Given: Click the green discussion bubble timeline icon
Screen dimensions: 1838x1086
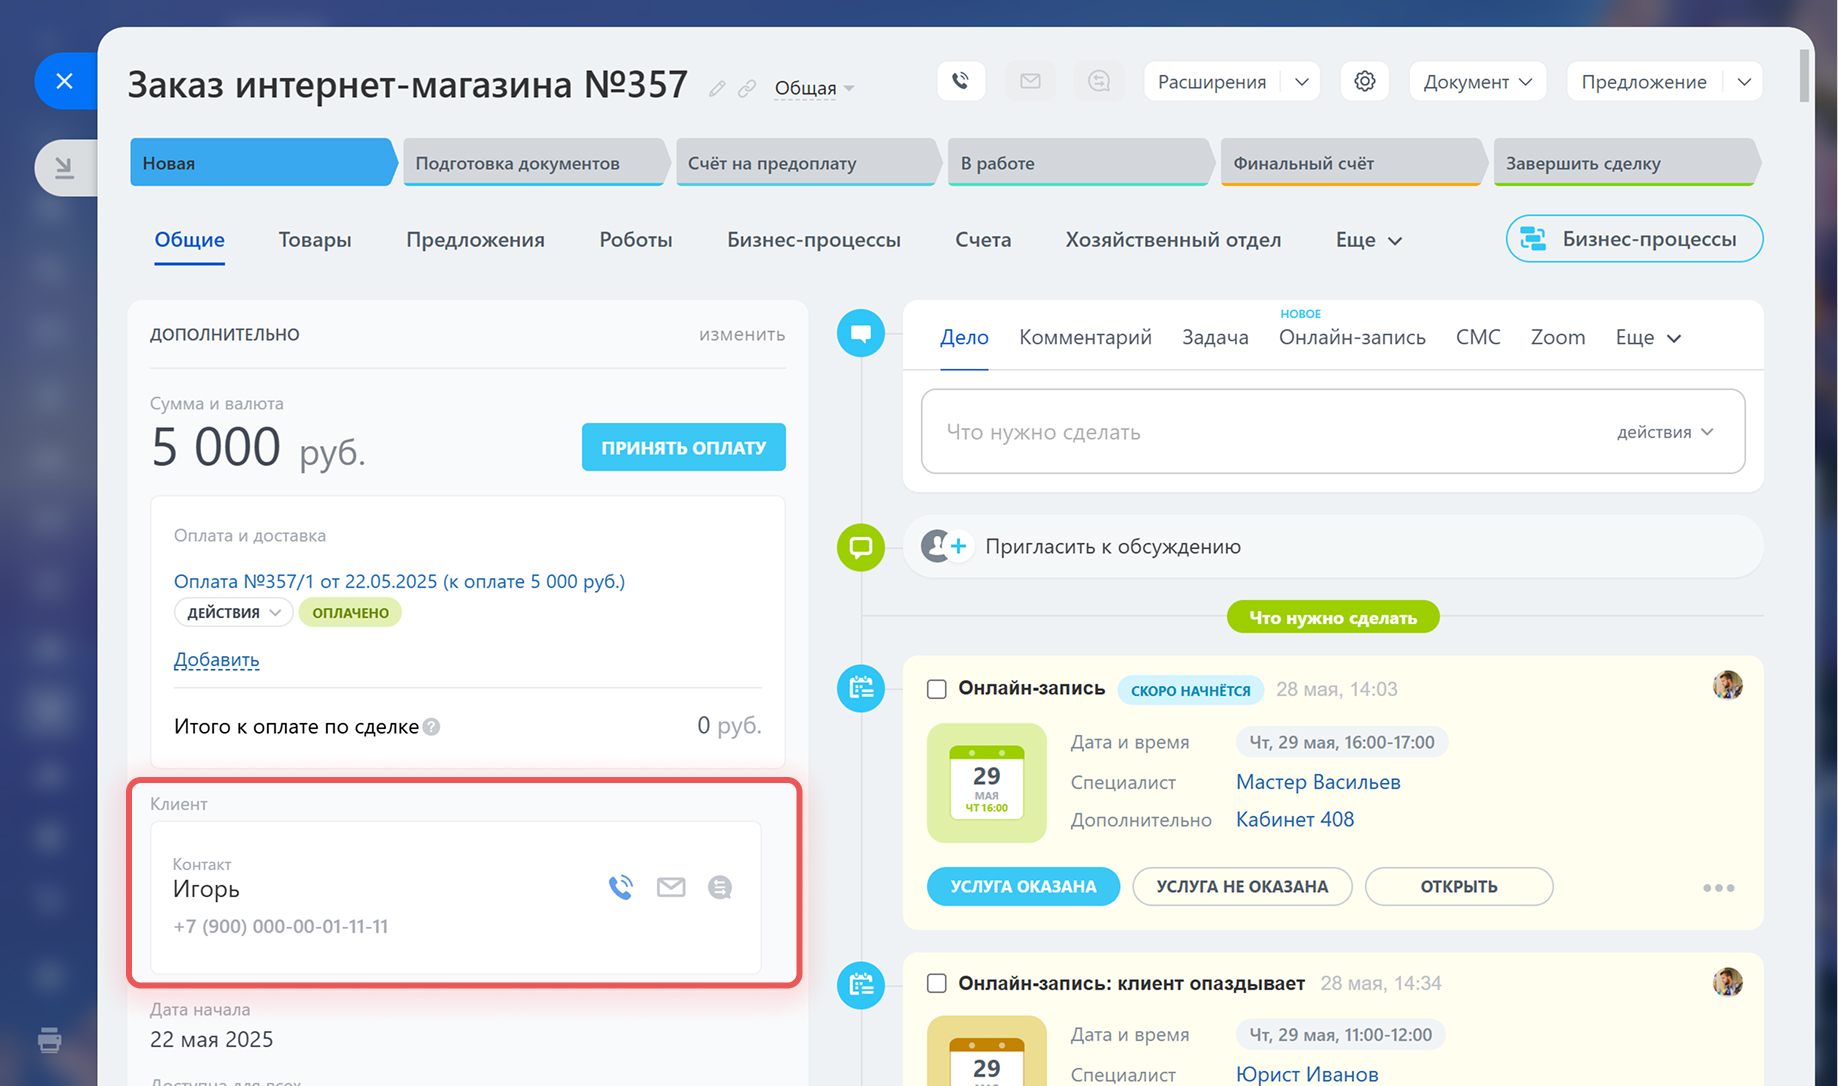Looking at the screenshot, I should pyautogui.click(x=861, y=547).
